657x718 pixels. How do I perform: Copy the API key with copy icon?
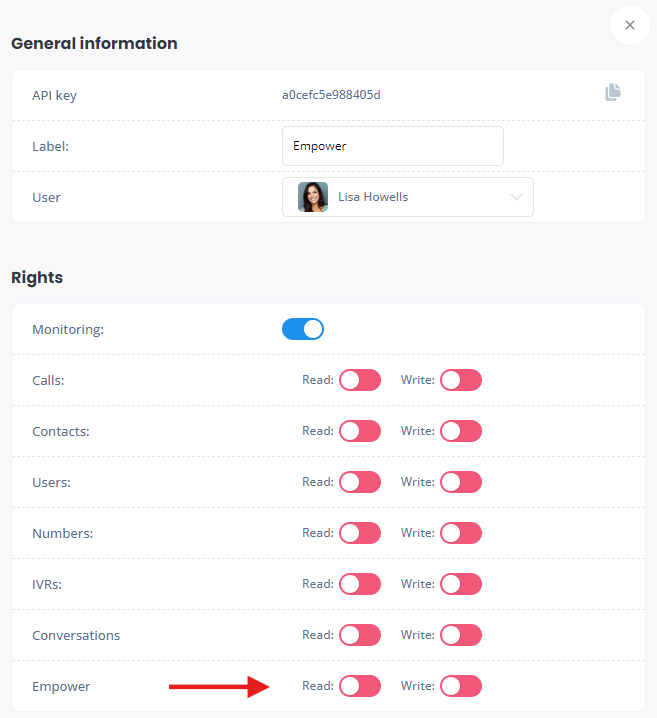pos(613,93)
